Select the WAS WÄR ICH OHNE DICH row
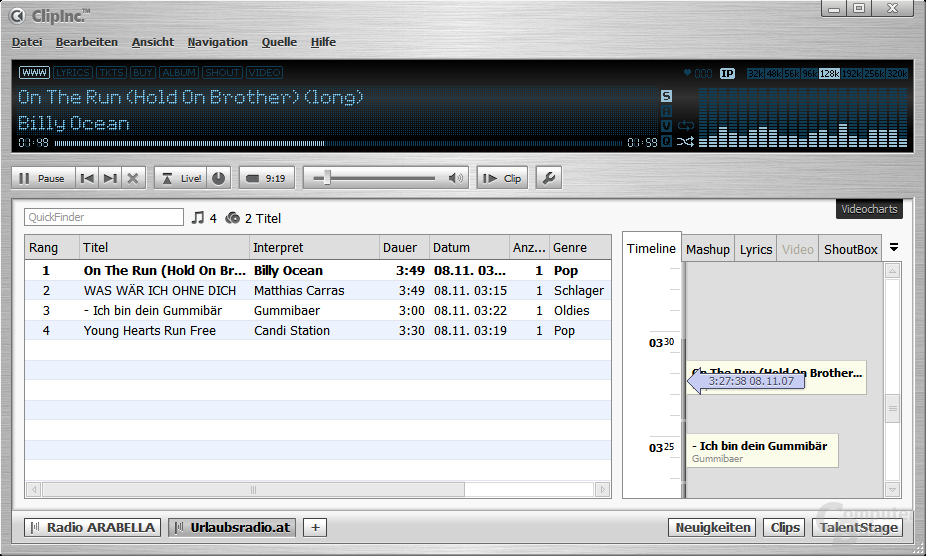The height and width of the screenshot is (556, 926). coord(318,291)
